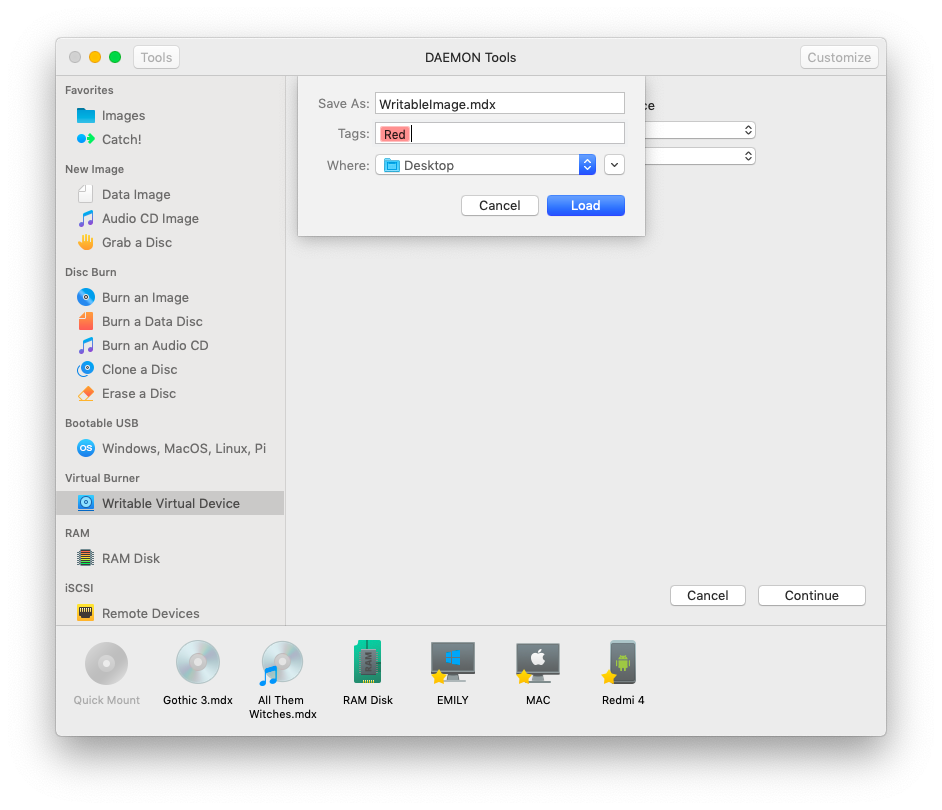Click the RAM Disk device in bottom bar
This screenshot has width=942, height=810.
point(368,662)
